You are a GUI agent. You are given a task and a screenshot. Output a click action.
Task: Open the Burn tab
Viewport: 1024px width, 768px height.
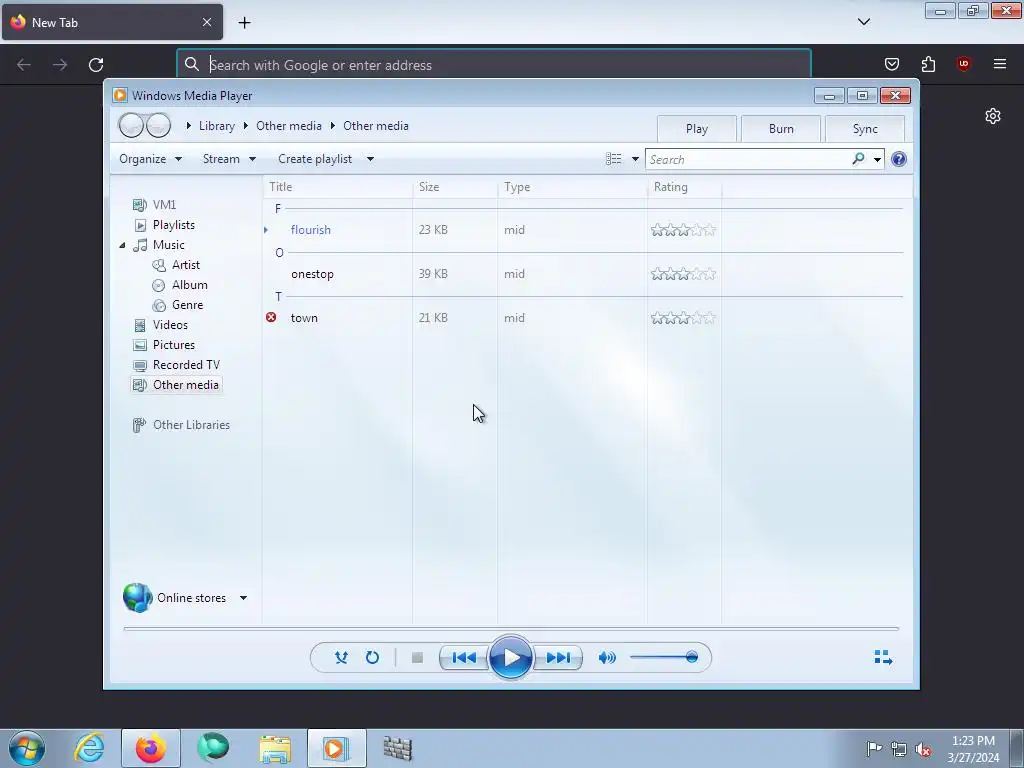tap(781, 129)
